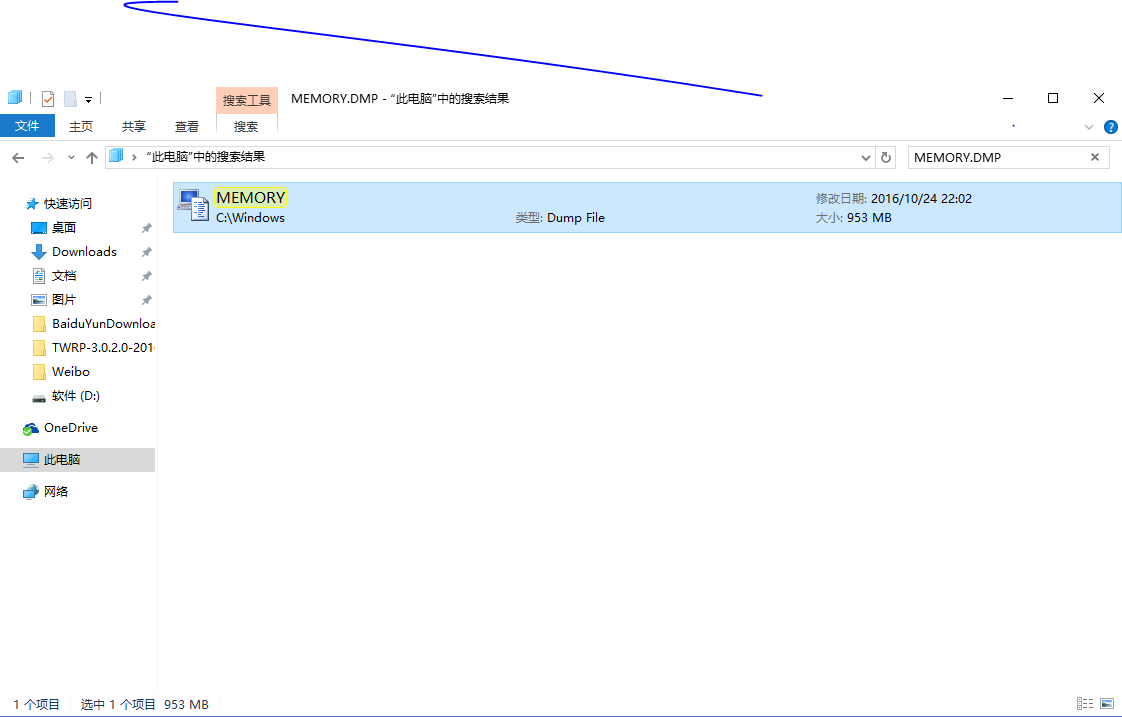
Task: Refresh the search results
Action: [885, 158]
